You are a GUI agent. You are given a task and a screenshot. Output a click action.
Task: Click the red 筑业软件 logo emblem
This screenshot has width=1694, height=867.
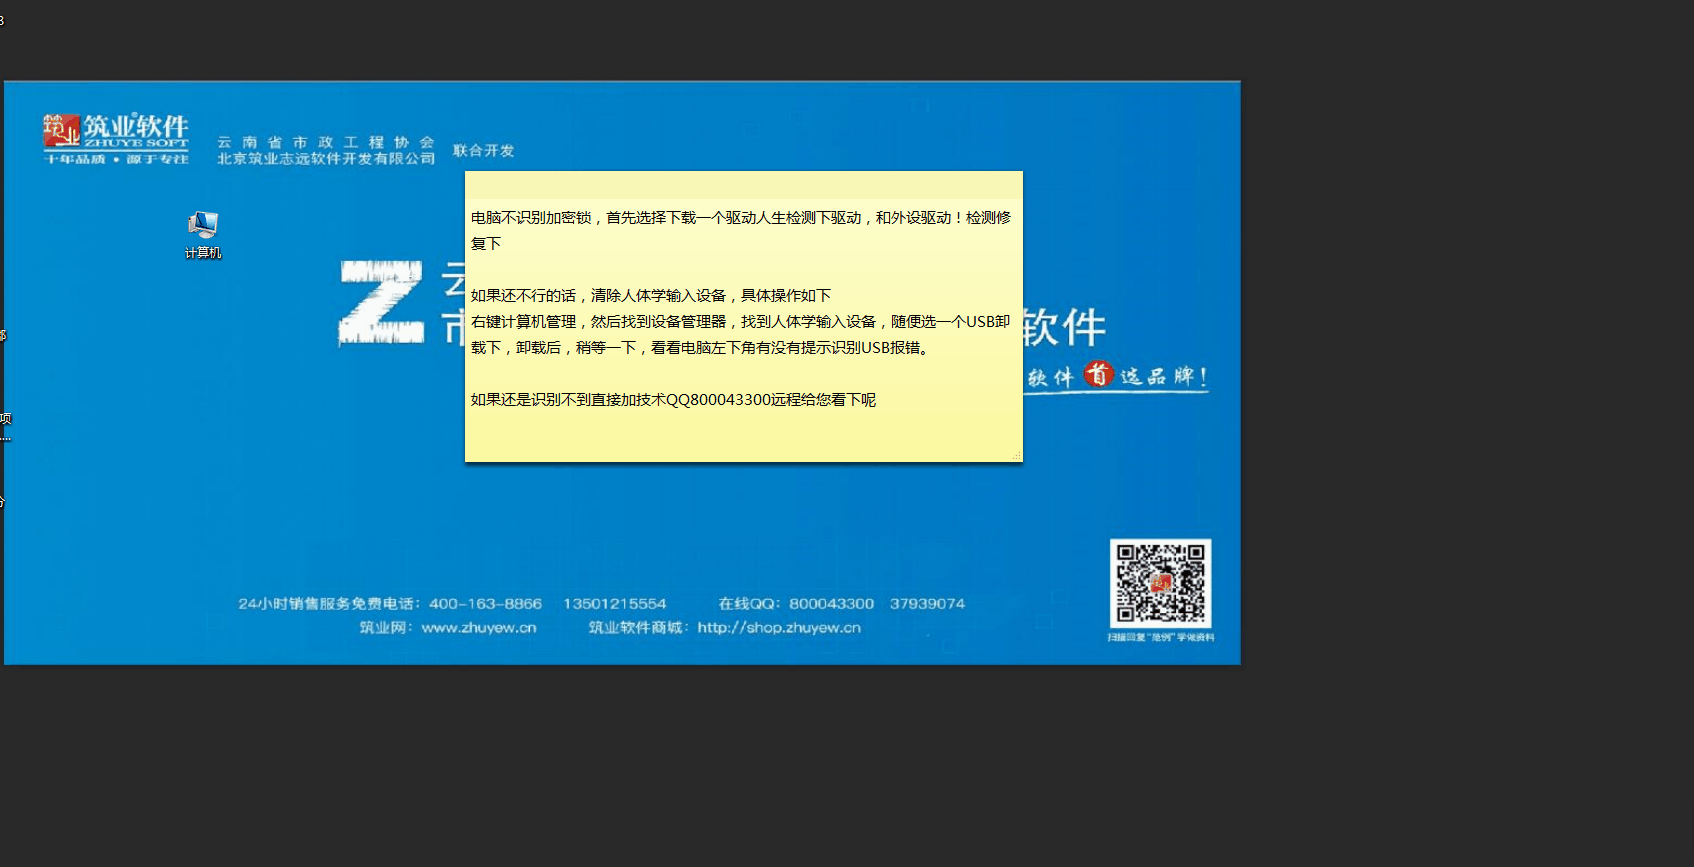[61, 131]
